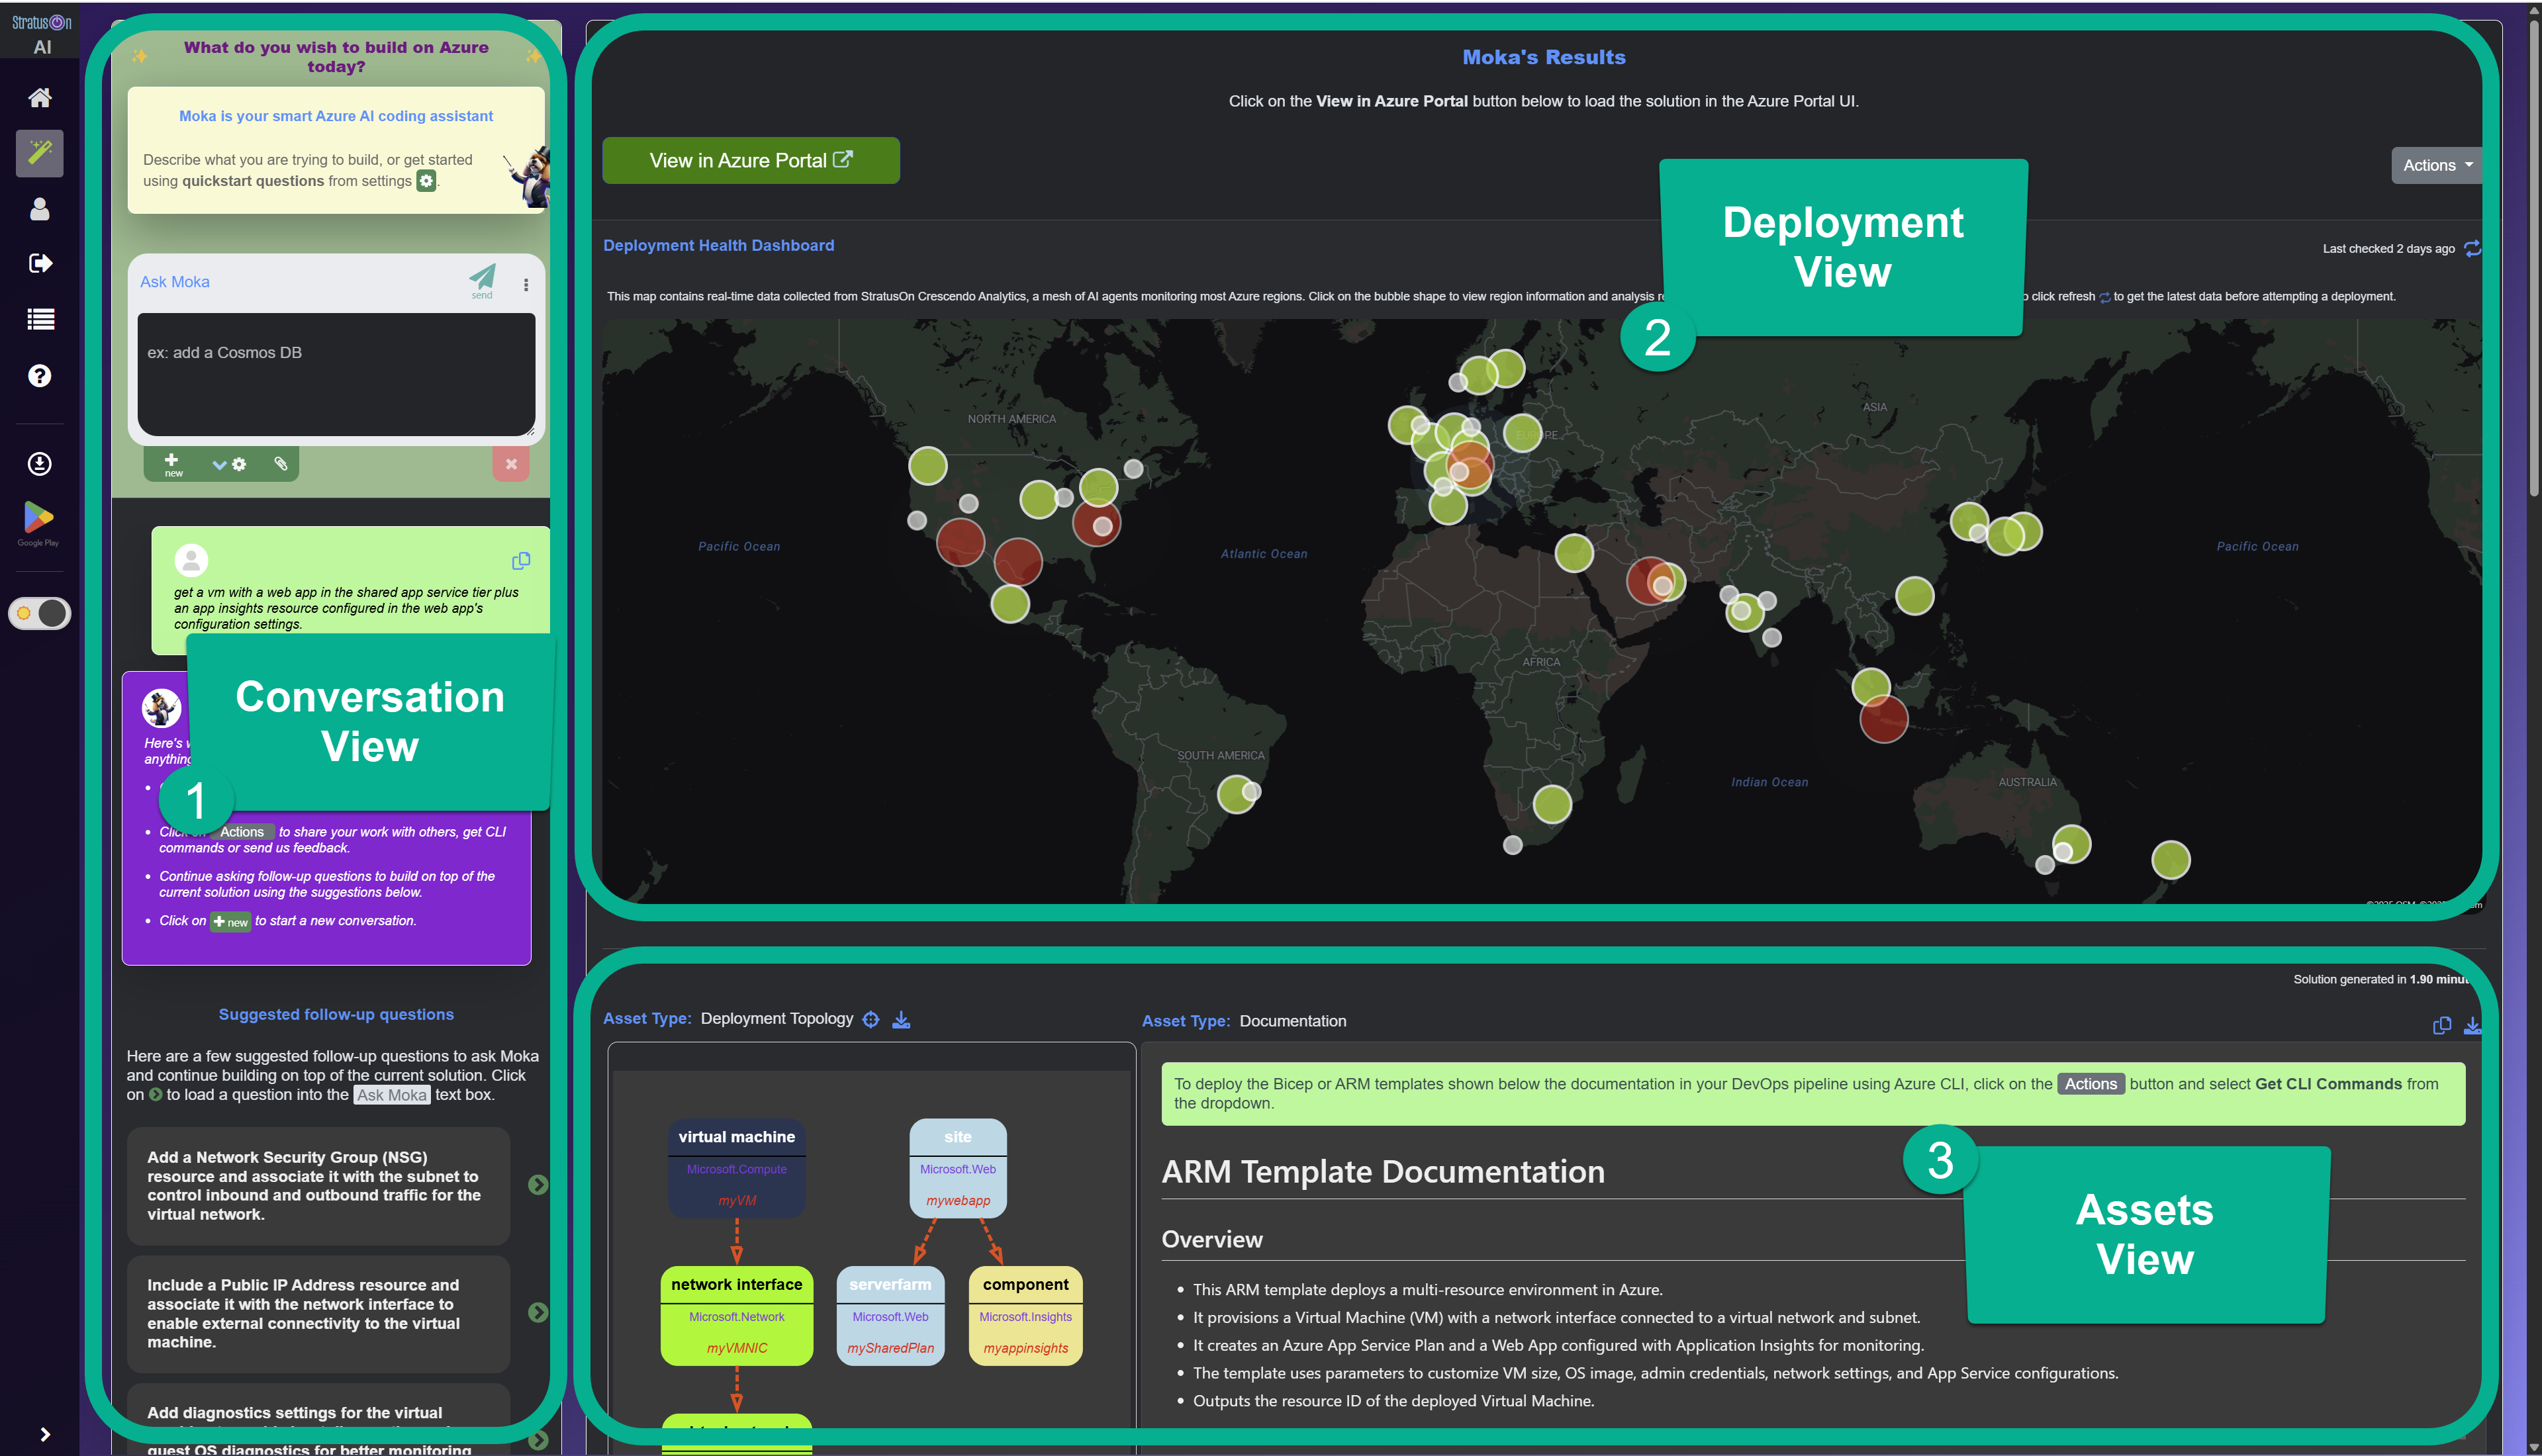Click the sign out icon in the sidebar

(40, 262)
